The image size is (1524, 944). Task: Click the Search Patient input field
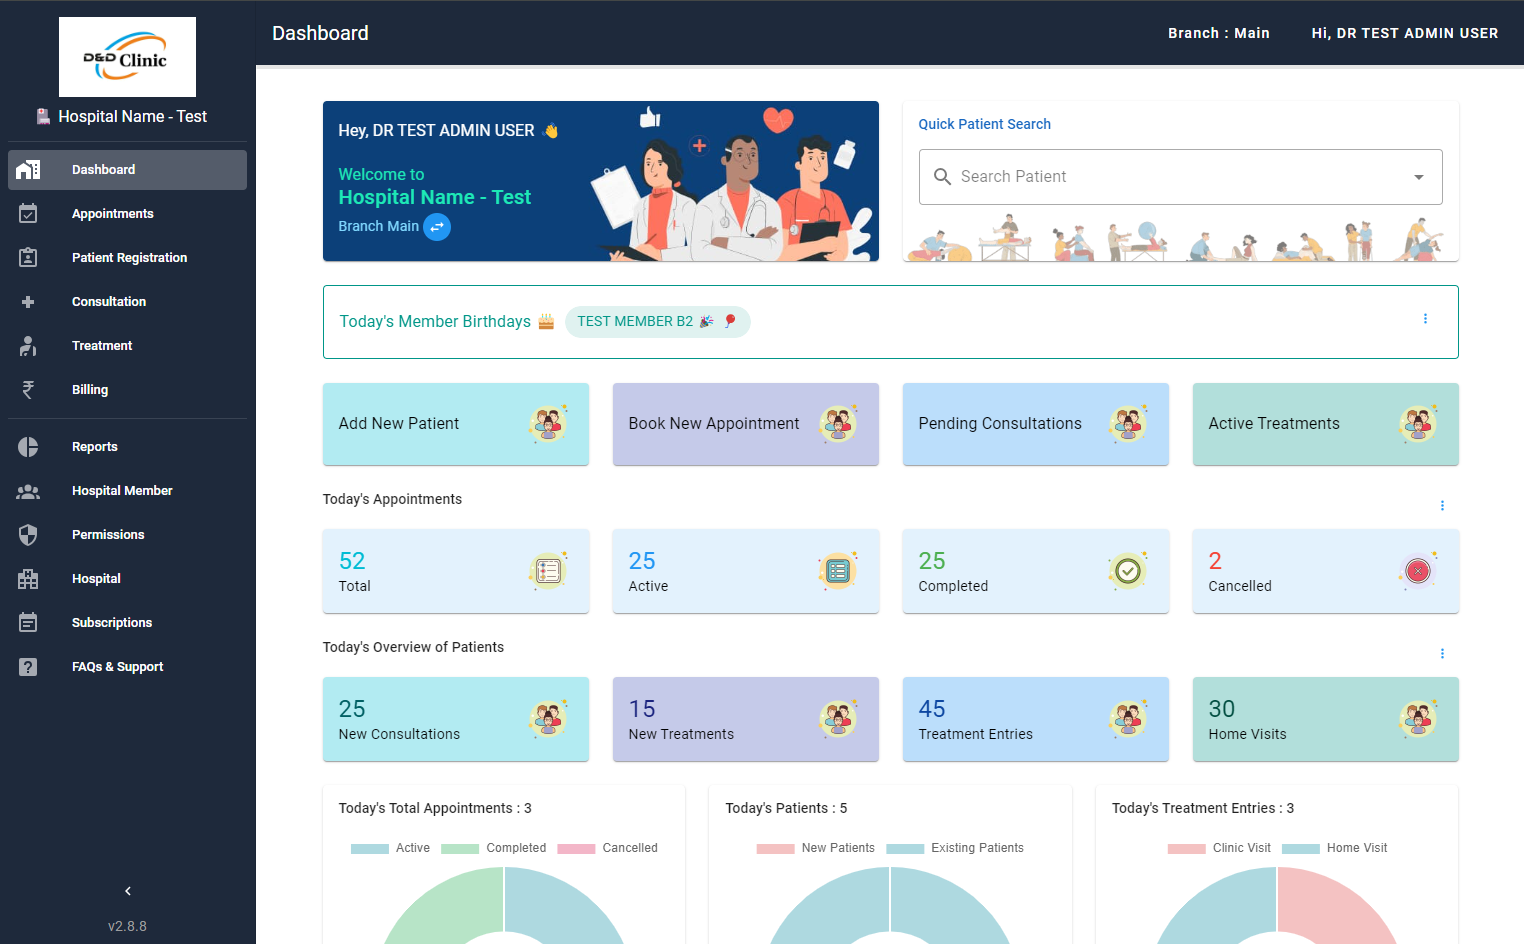(x=1180, y=177)
